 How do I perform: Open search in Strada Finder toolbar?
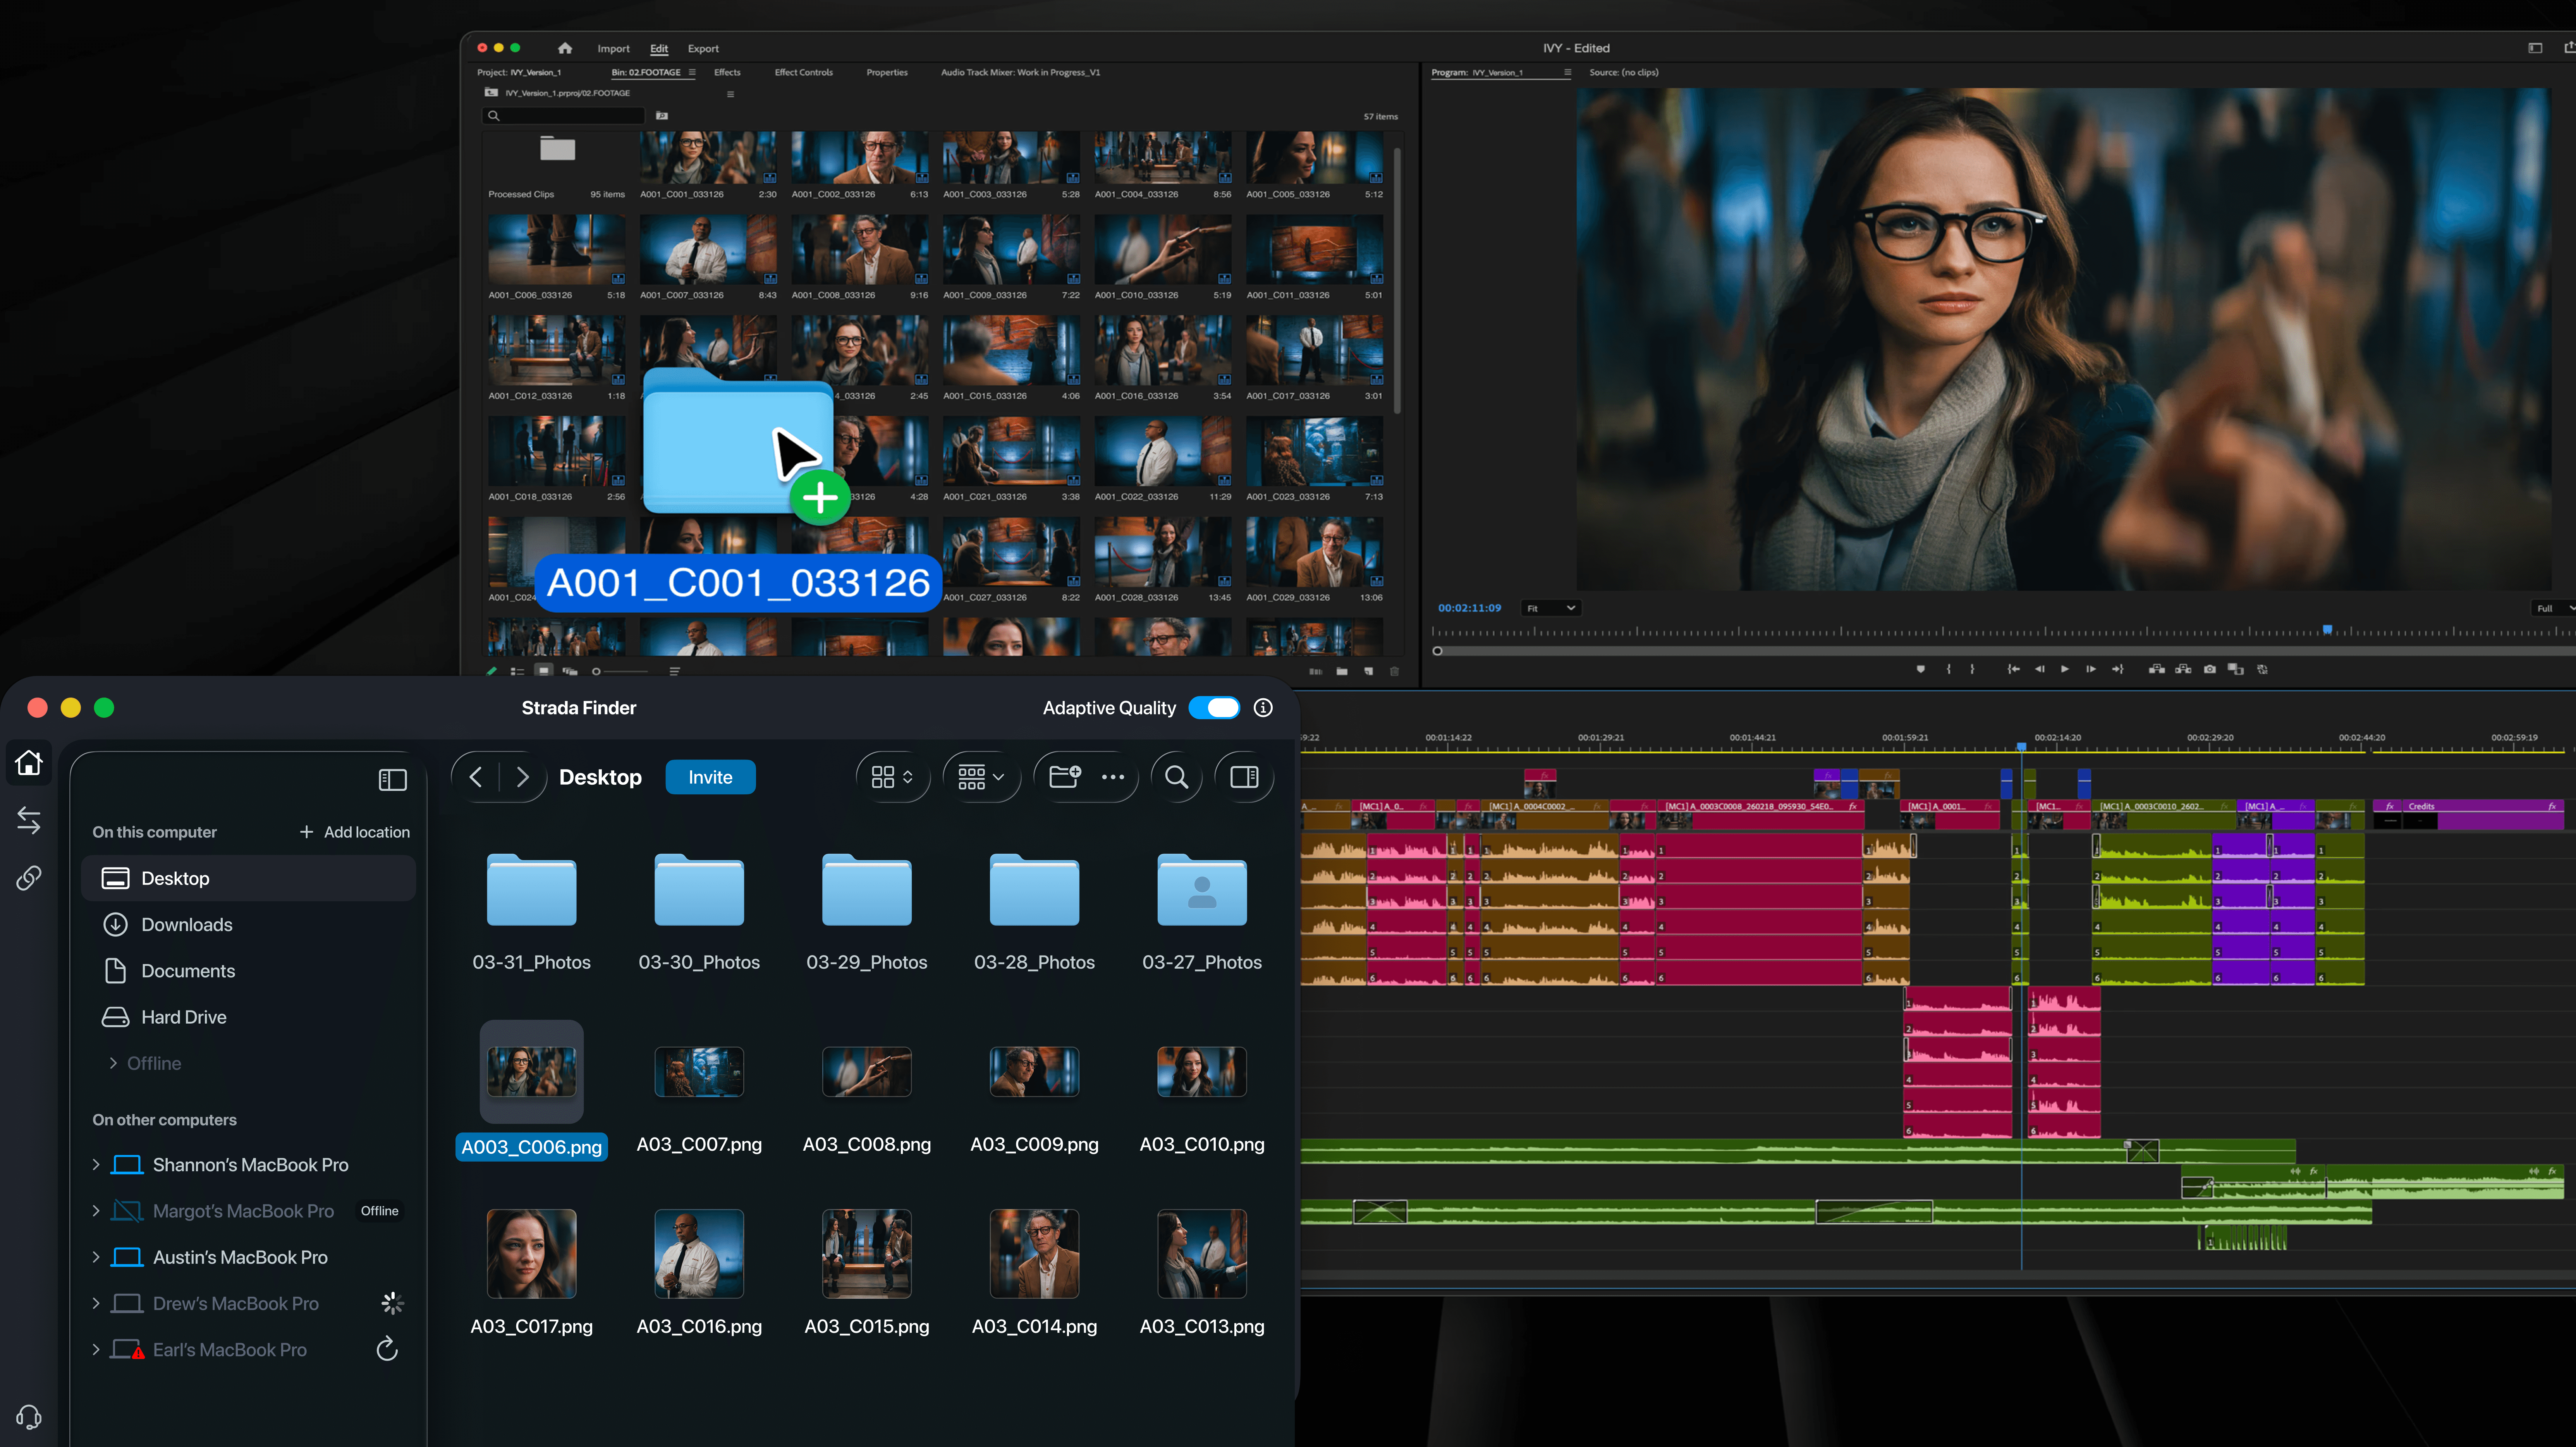1177,777
